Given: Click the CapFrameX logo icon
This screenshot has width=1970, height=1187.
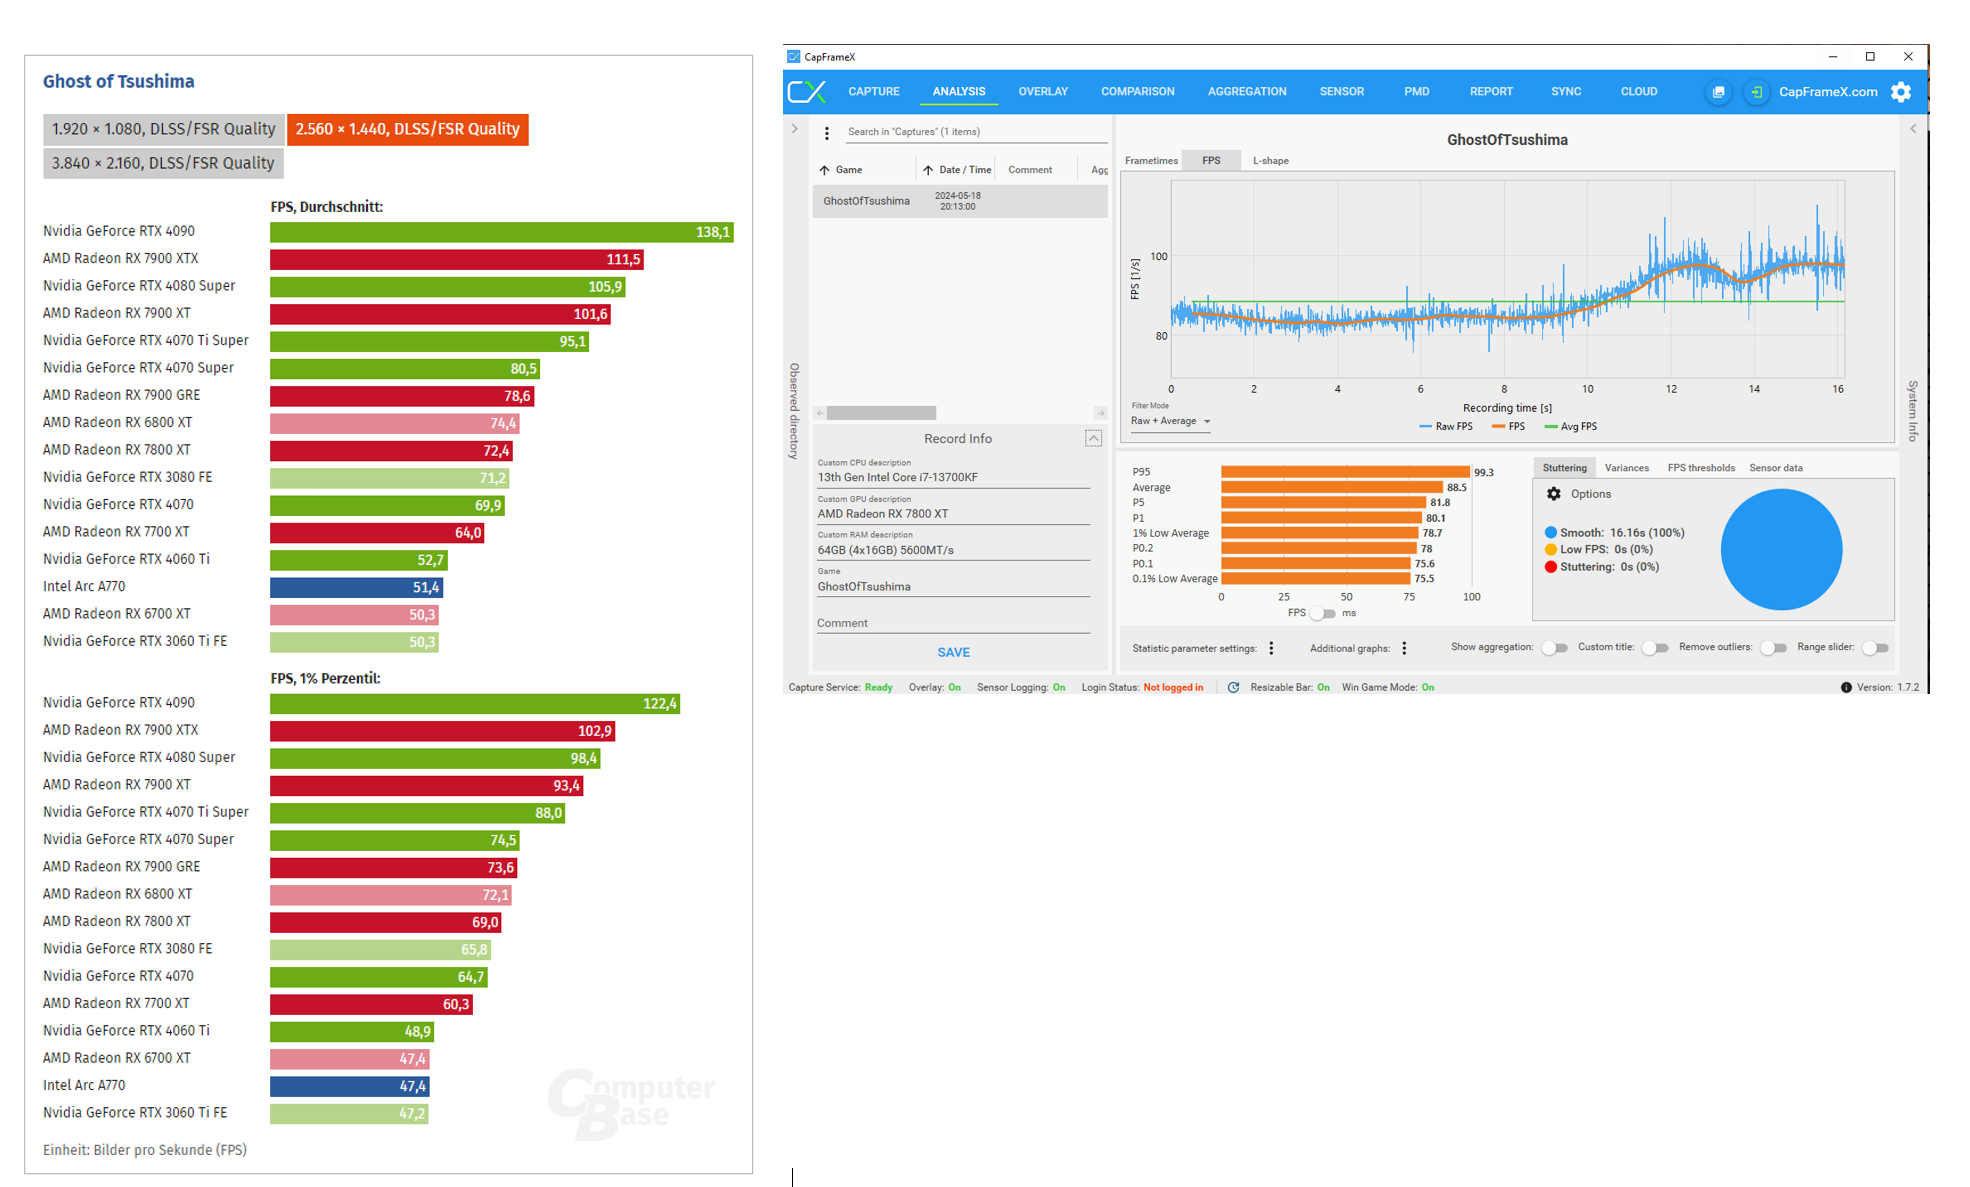Looking at the screenshot, I should point(806,92).
